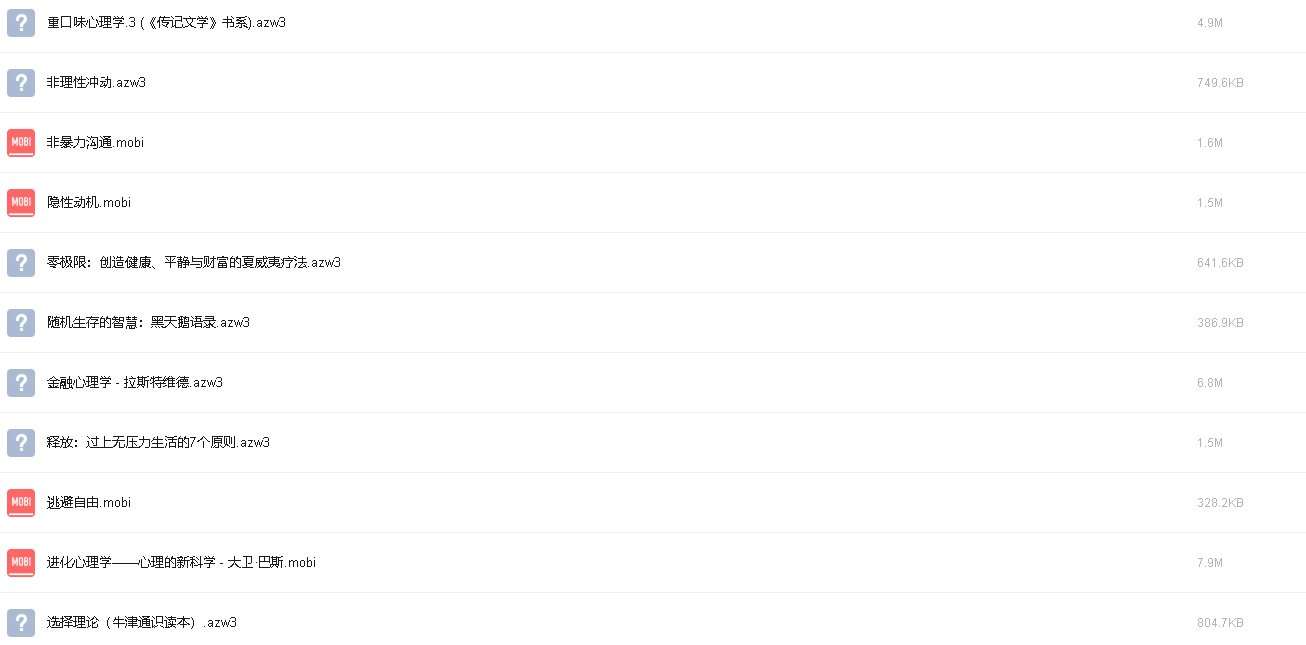Viewport: 1306px width, 645px height.
Task: Select the 逃避自由.mobi file name
Action: pyautogui.click(x=89, y=502)
